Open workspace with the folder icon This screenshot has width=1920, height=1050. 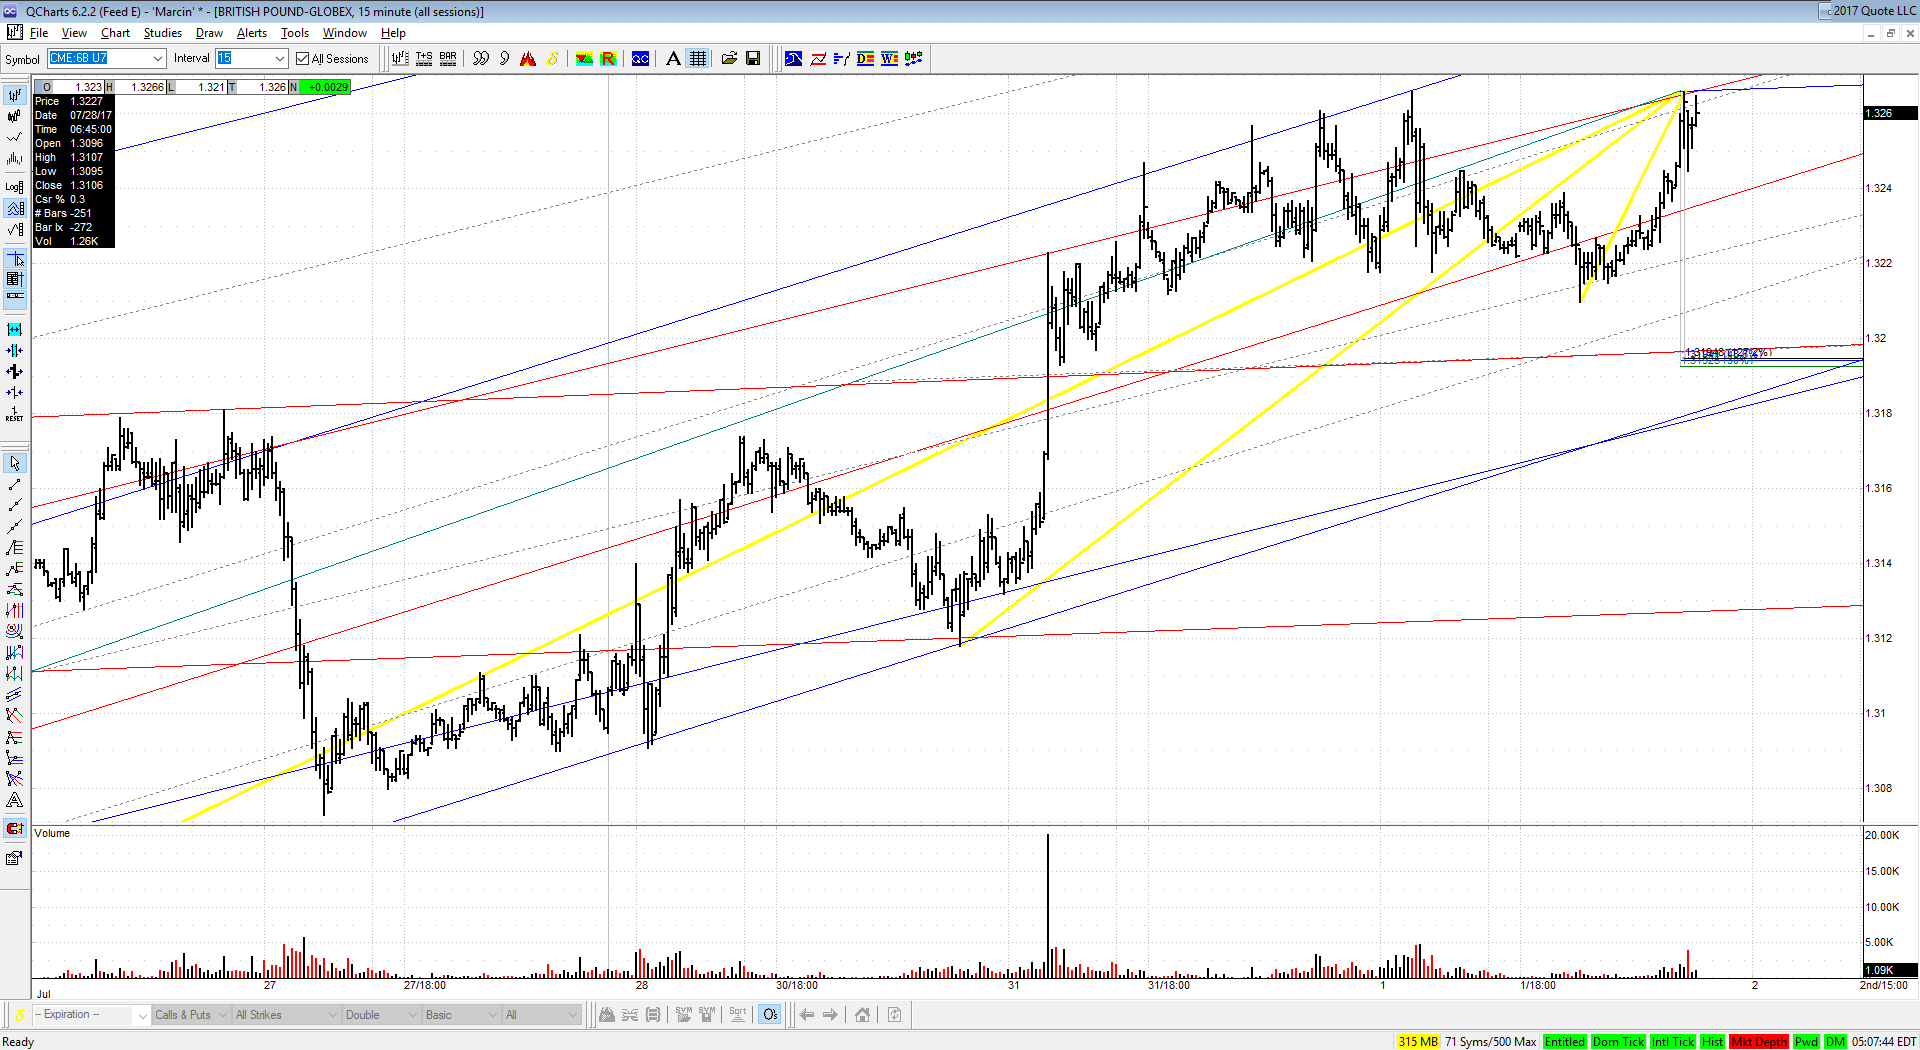pos(729,59)
